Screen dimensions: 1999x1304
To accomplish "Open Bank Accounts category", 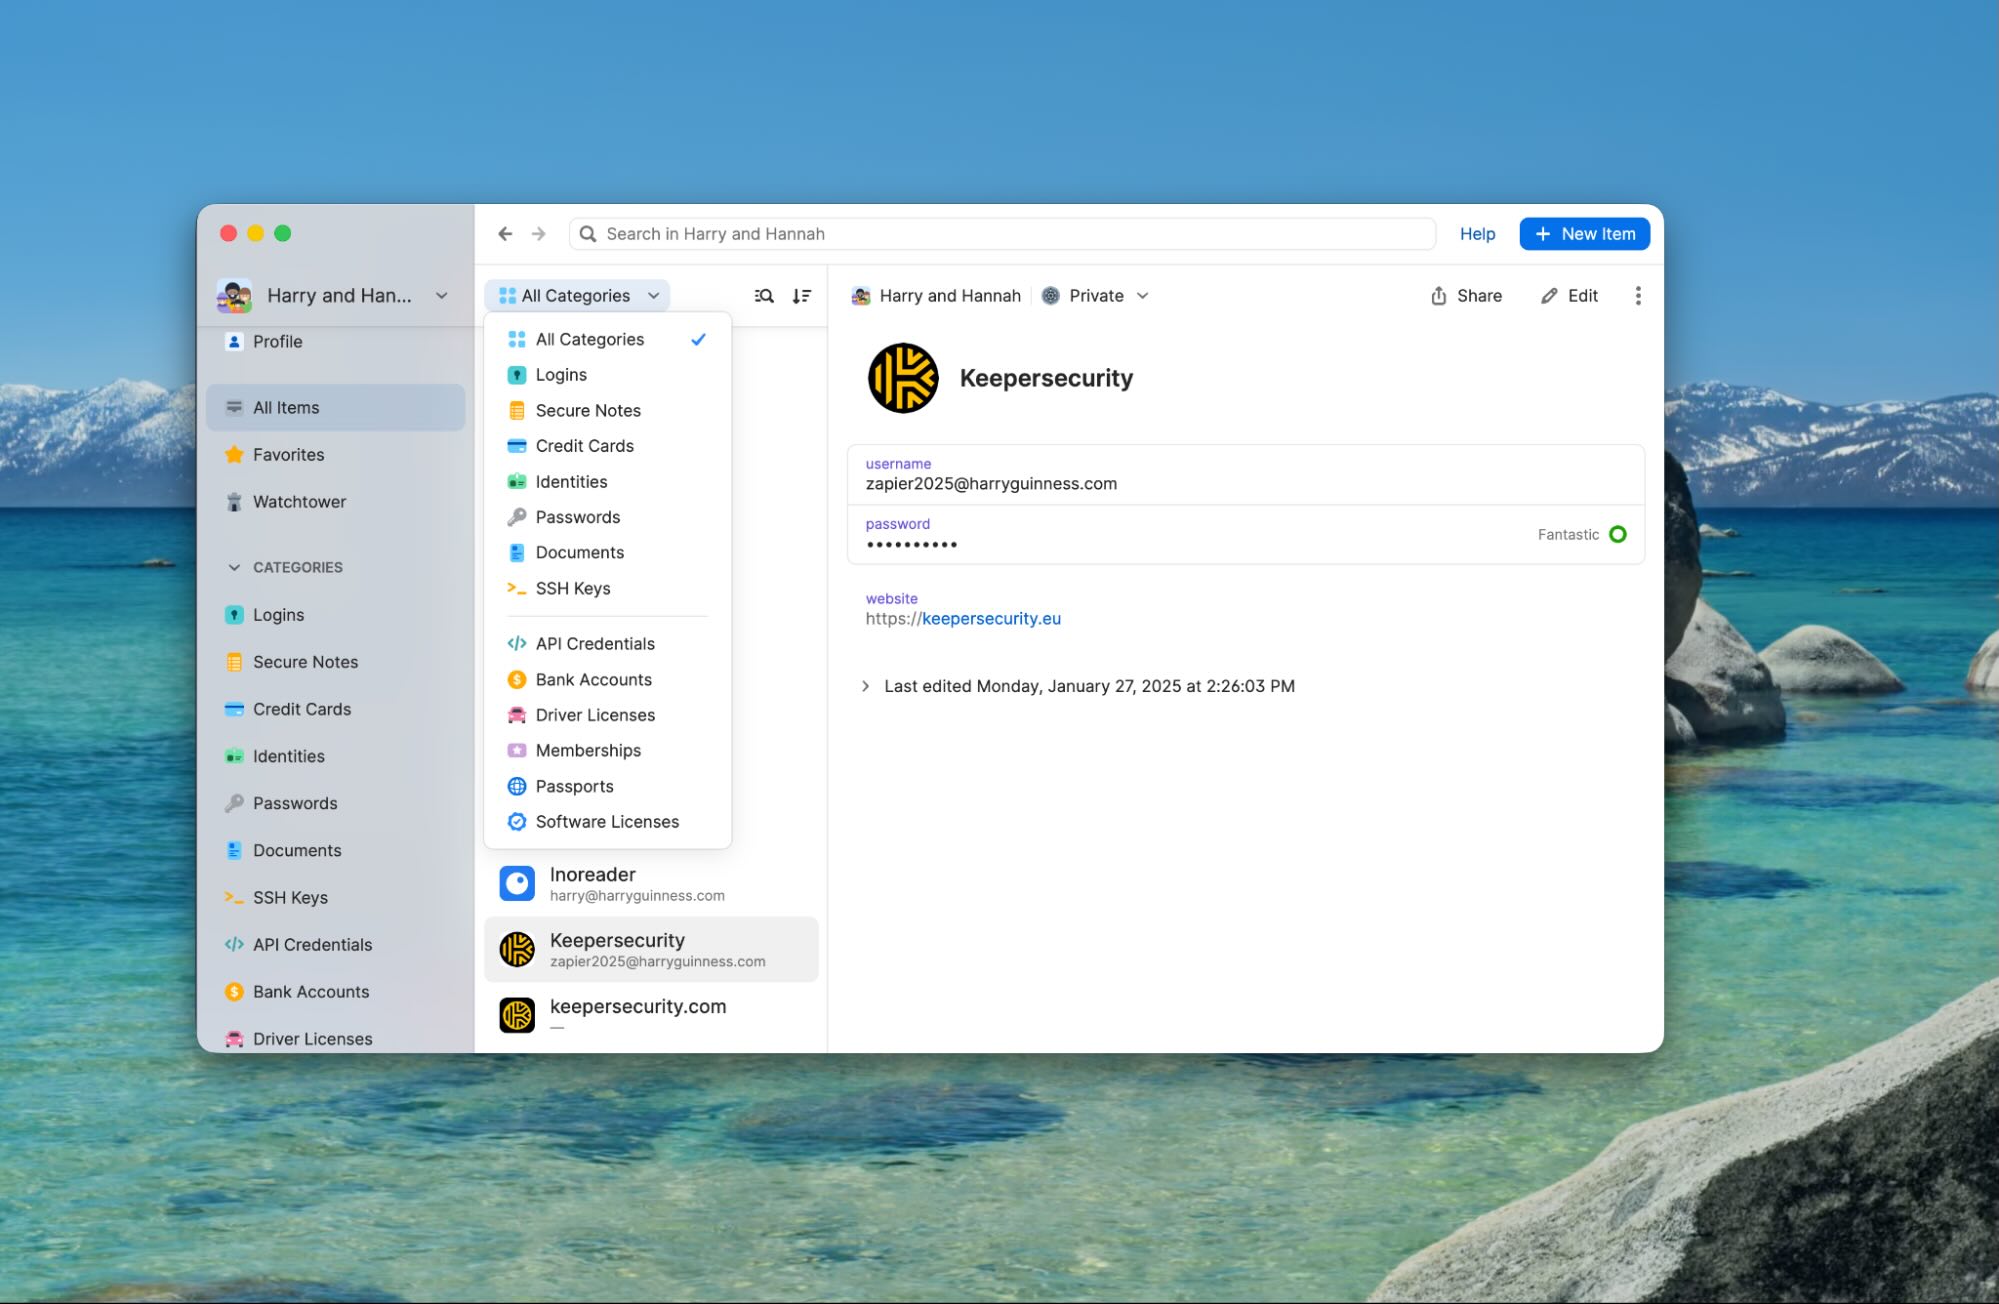I will tap(310, 991).
